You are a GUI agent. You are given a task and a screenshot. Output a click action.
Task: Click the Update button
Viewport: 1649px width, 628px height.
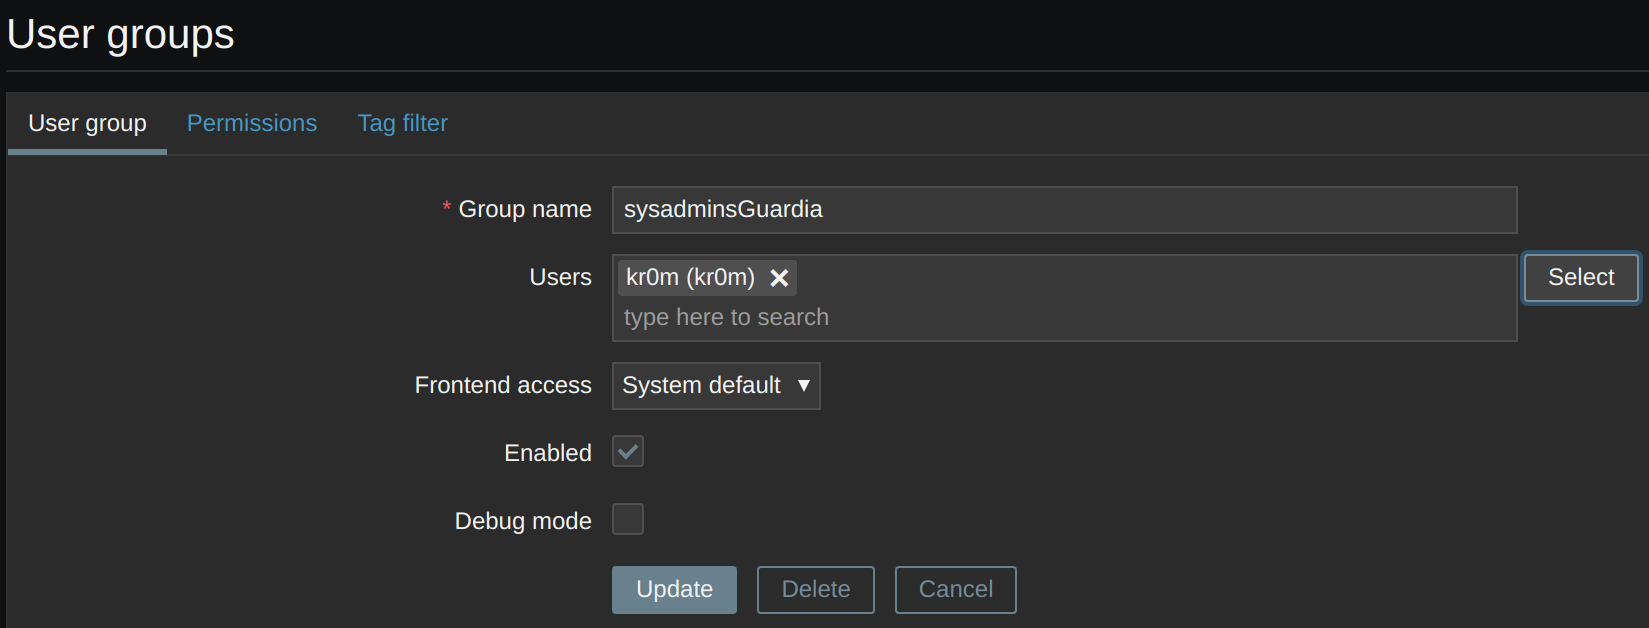(x=674, y=590)
